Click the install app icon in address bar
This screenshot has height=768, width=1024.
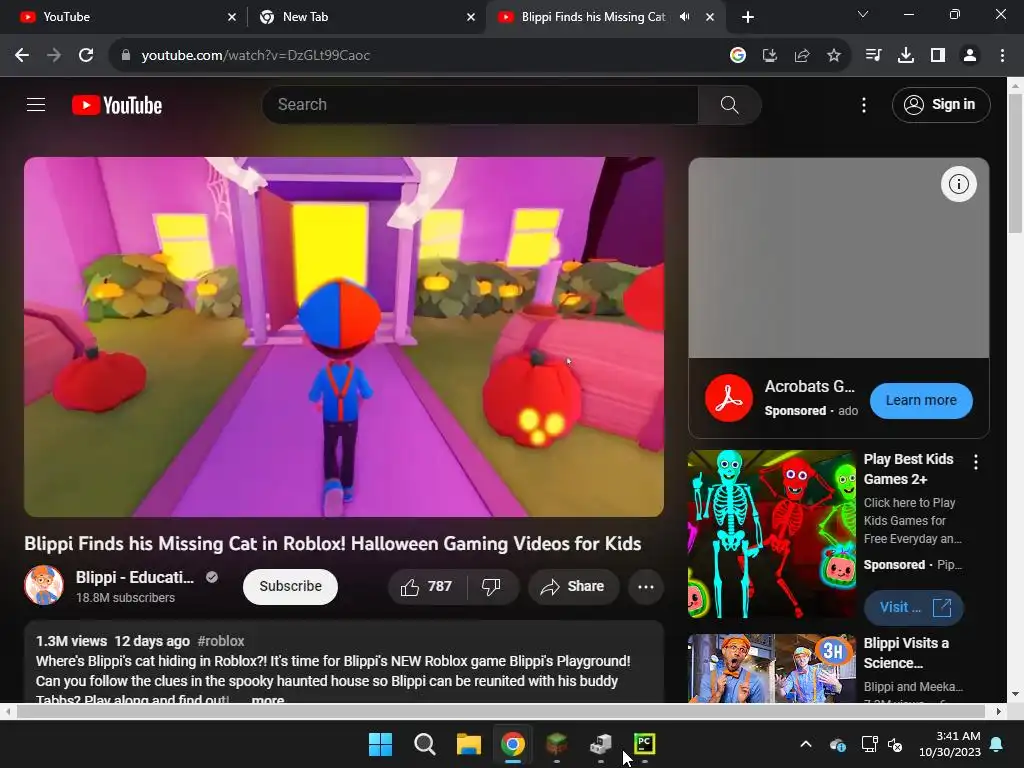coord(770,56)
